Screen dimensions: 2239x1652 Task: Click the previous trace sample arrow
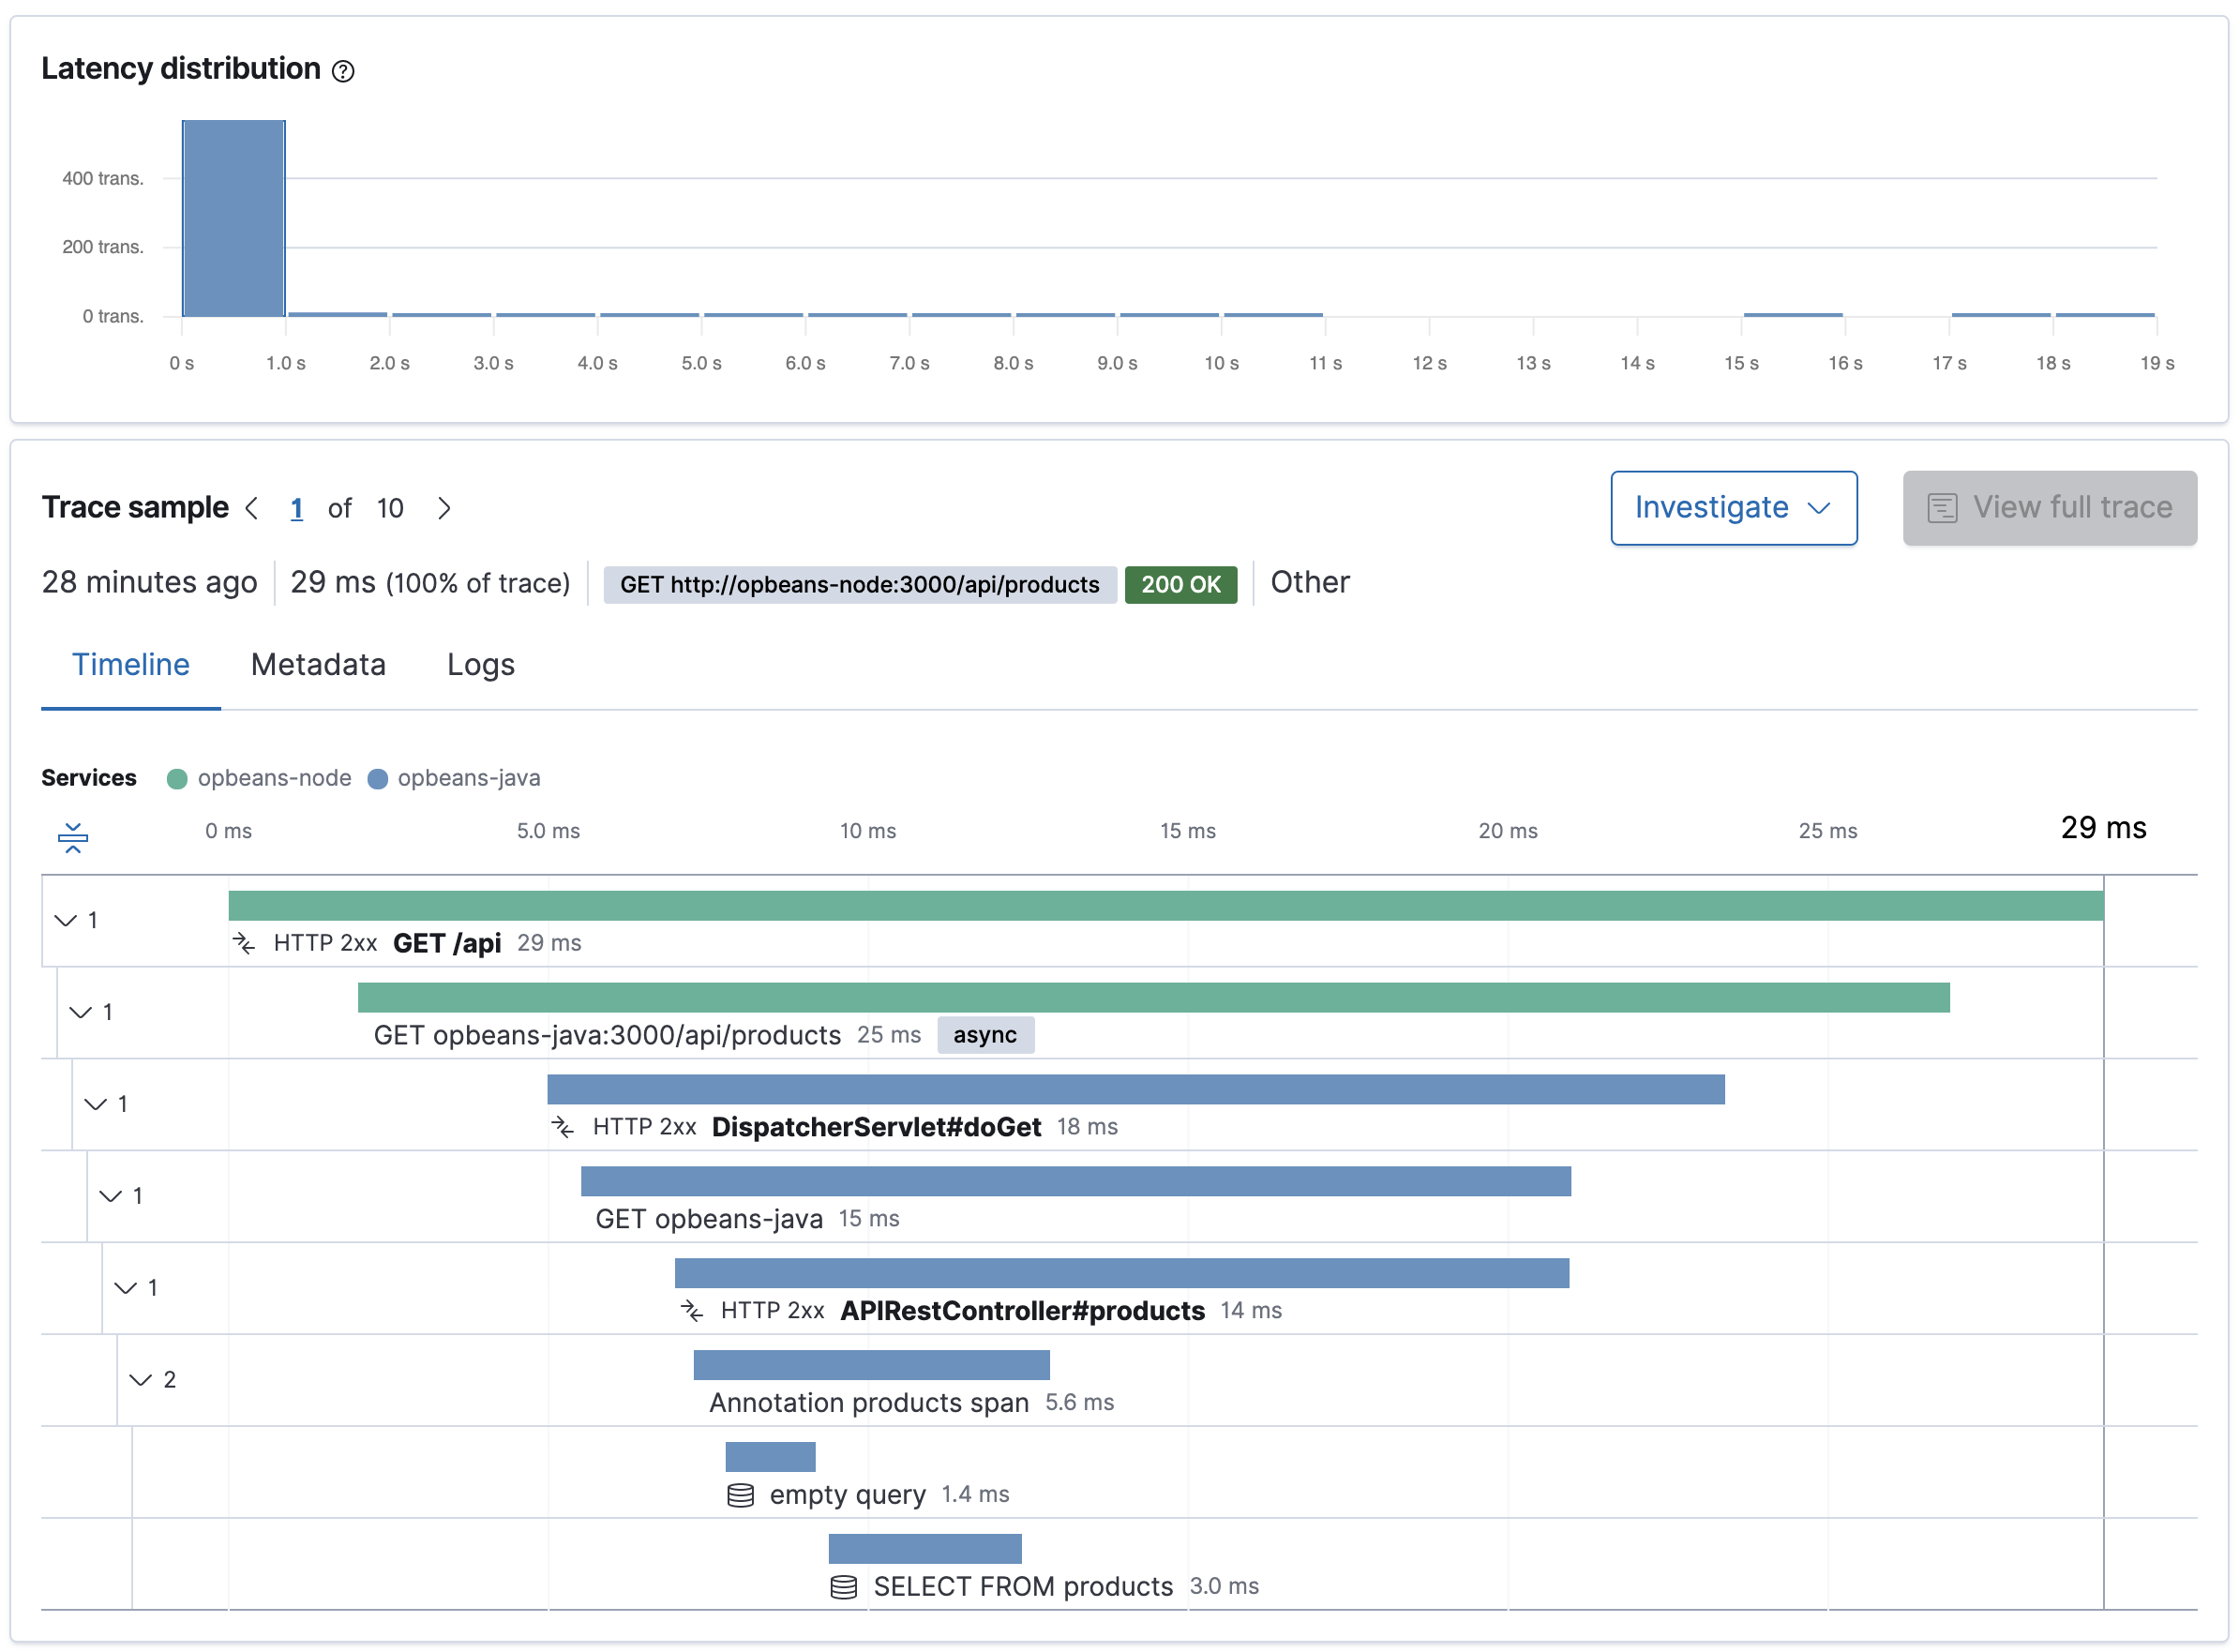coord(253,508)
